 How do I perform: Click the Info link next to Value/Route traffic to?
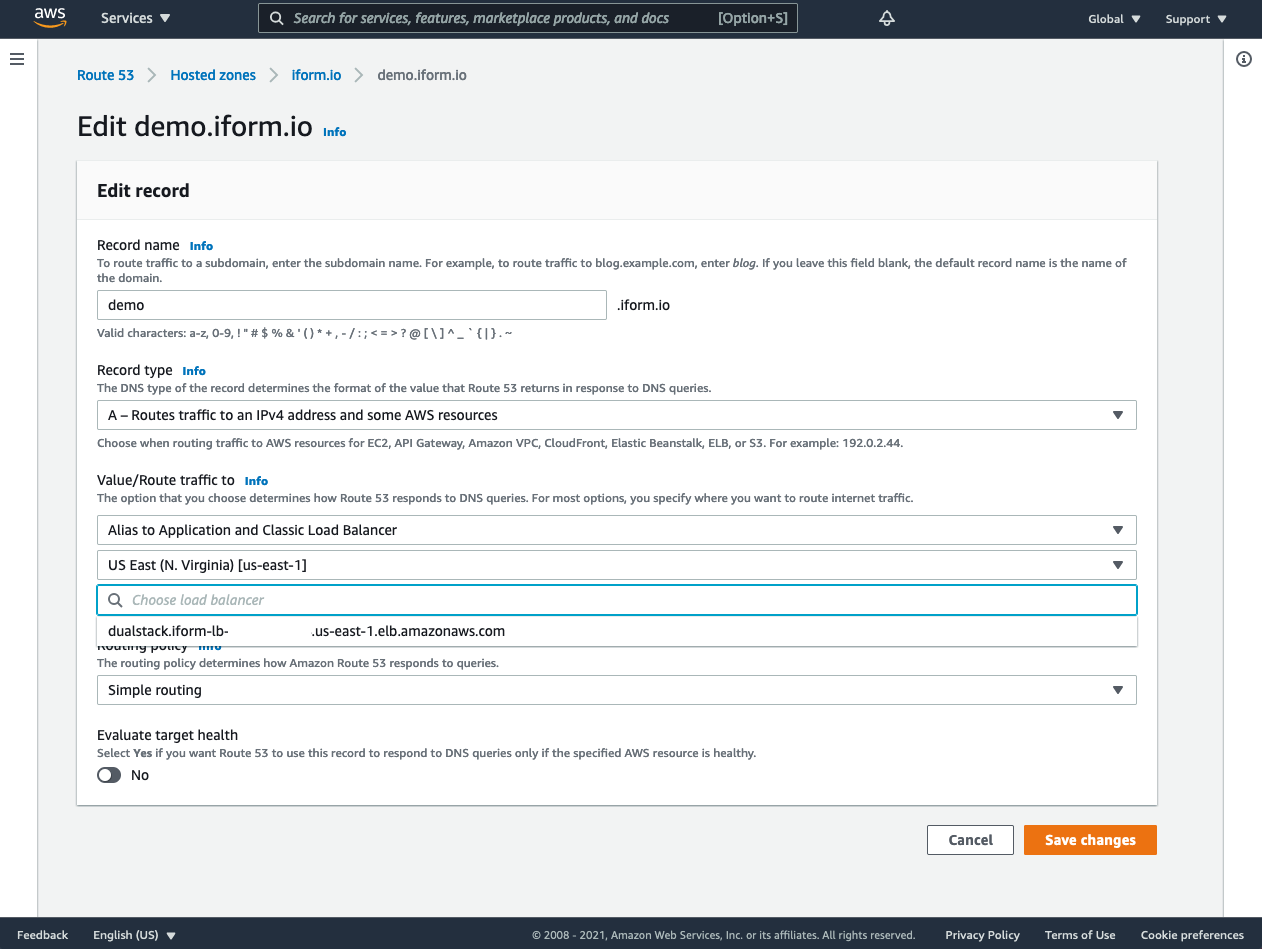(256, 481)
